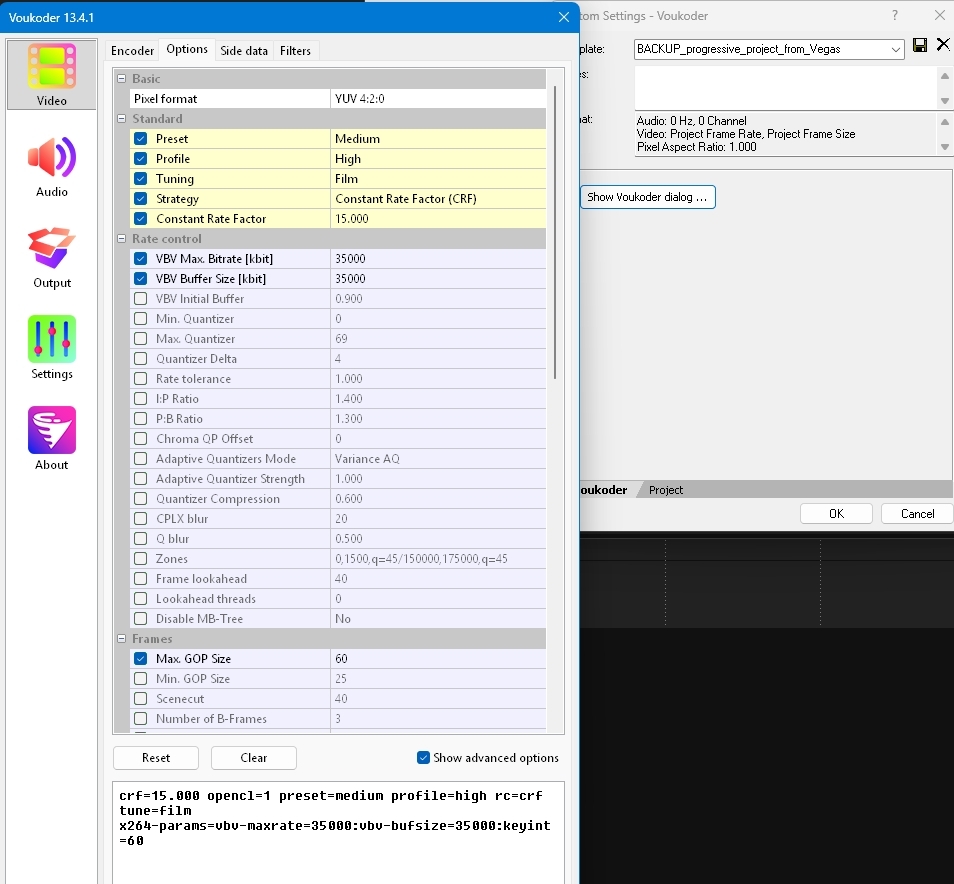
Task: Click inside the encoder parameters text box
Action: click(338, 832)
